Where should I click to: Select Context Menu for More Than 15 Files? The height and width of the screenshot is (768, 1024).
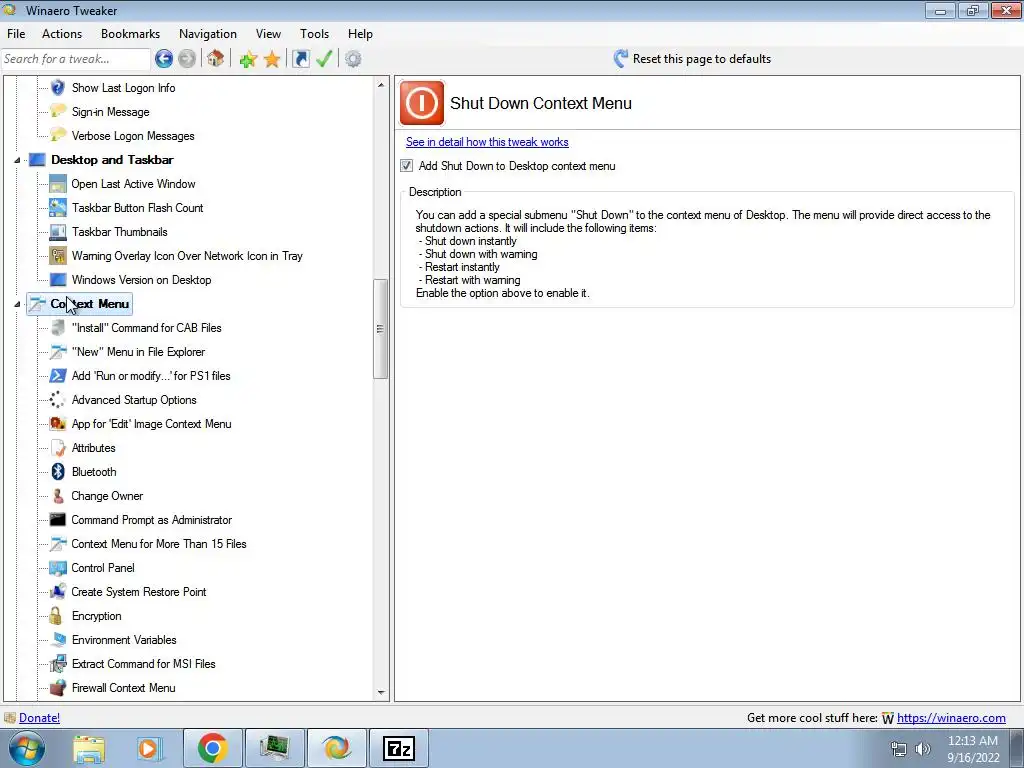[x=159, y=544]
